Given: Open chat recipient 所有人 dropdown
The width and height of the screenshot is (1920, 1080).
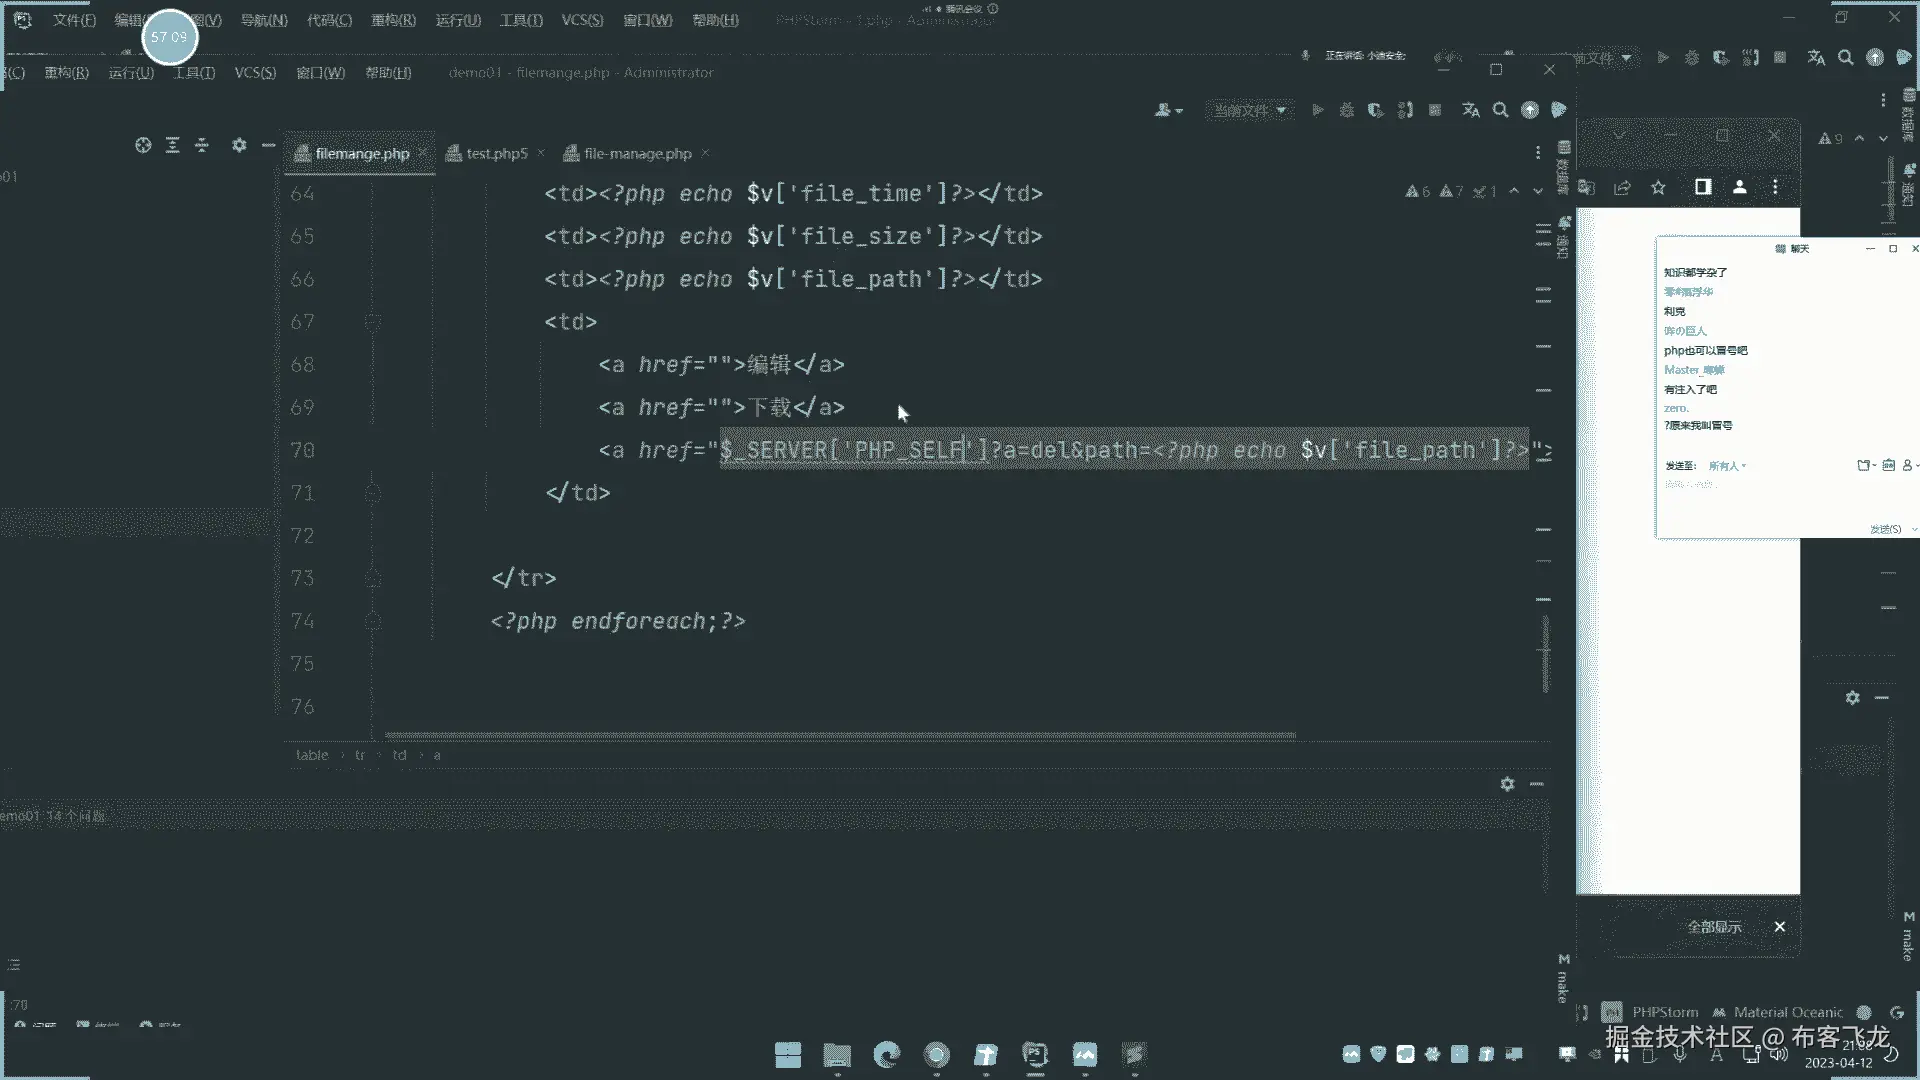Looking at the screenshot, I should tap(1727, 466).
